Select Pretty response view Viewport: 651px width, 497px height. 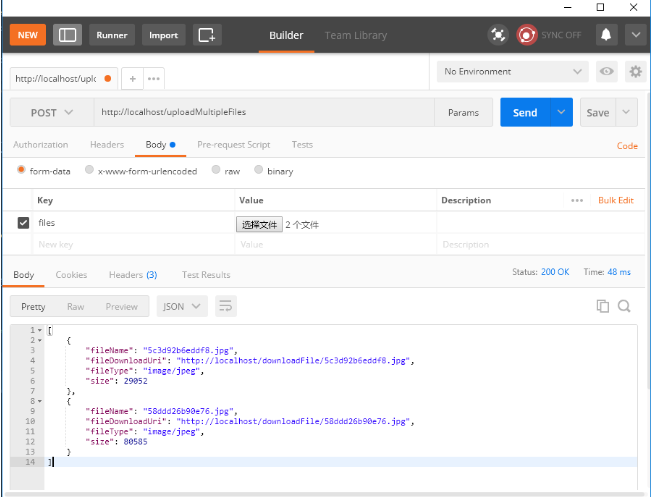[x=33, y=306]
